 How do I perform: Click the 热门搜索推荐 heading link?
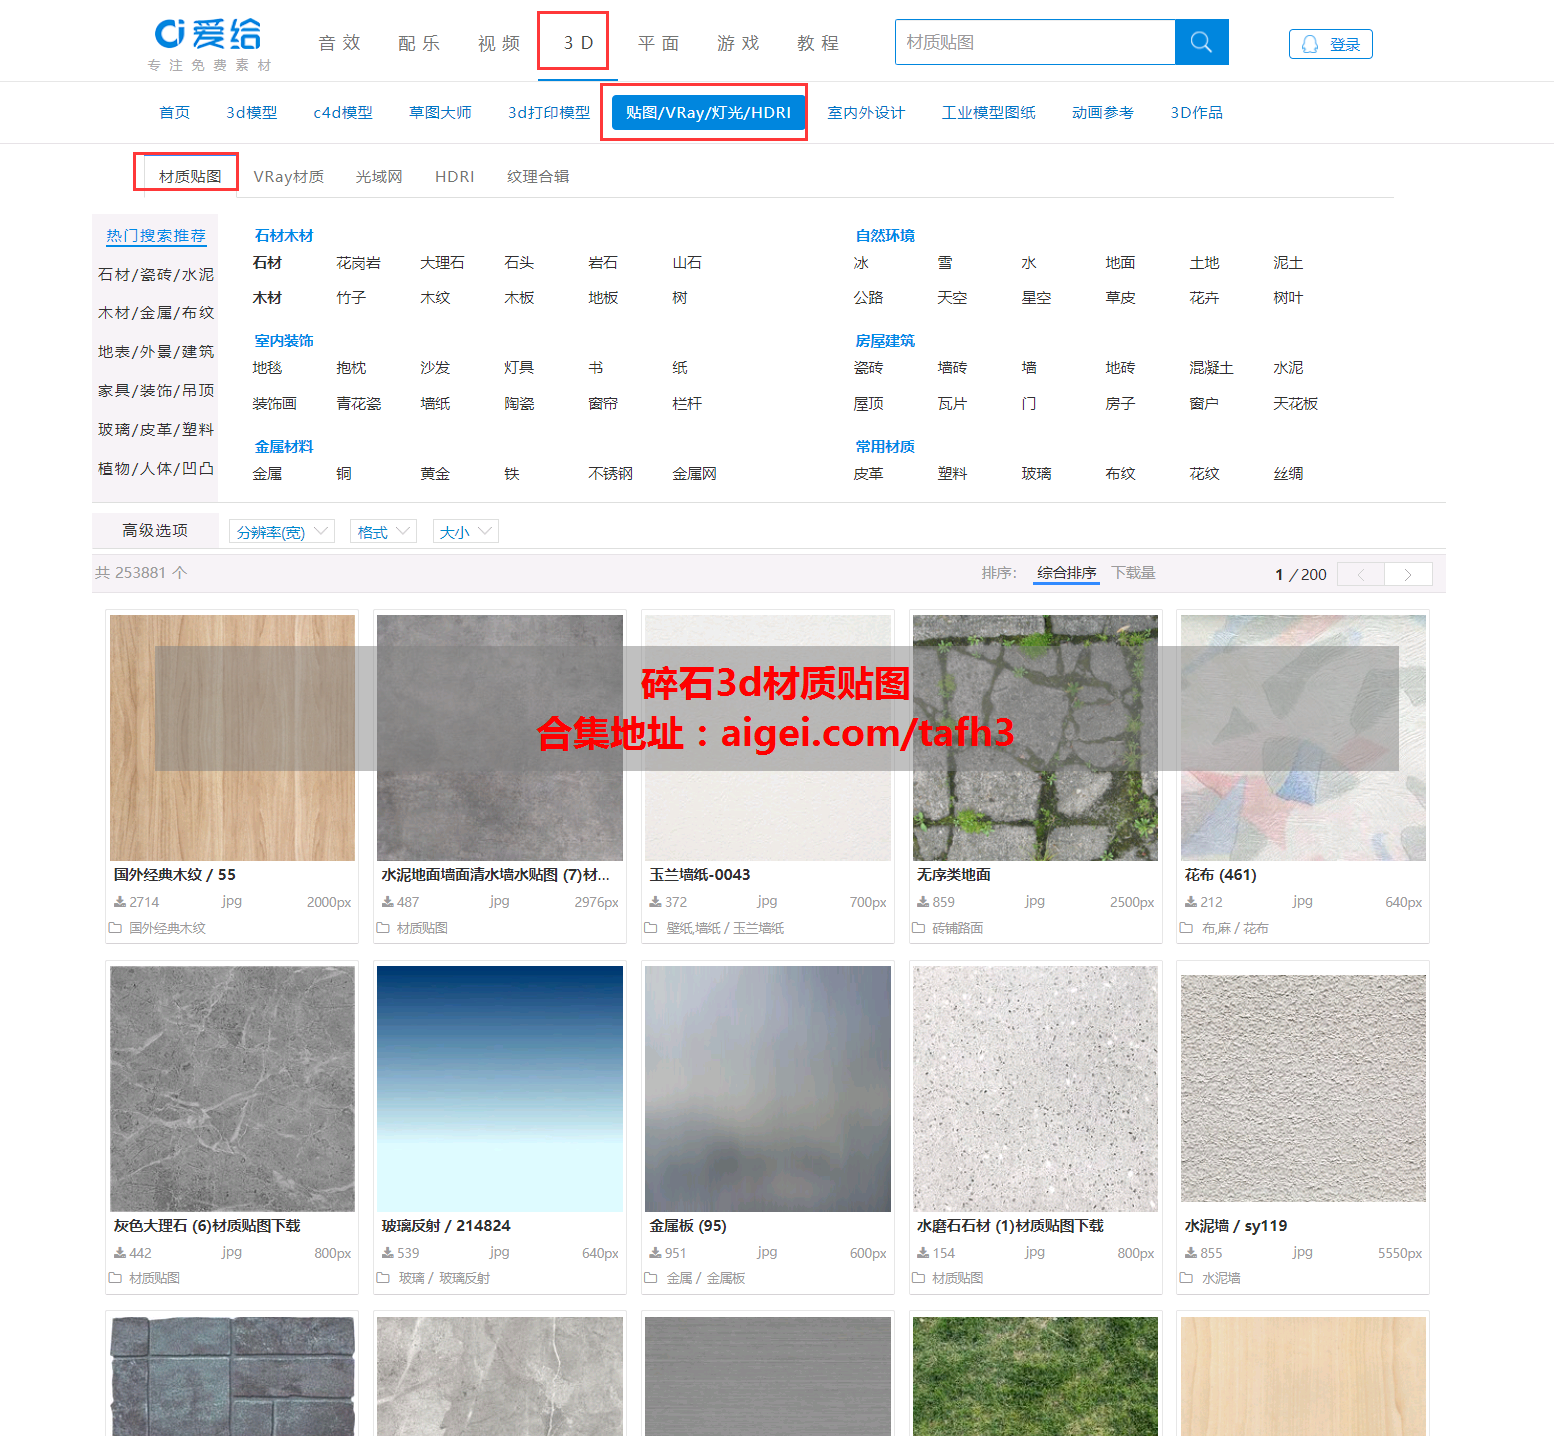click(x=156, y=236)
